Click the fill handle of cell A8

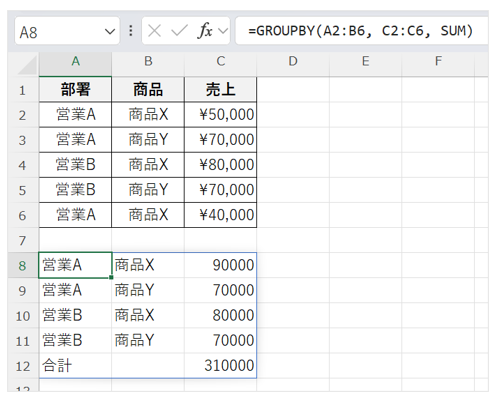pos(111,277)
